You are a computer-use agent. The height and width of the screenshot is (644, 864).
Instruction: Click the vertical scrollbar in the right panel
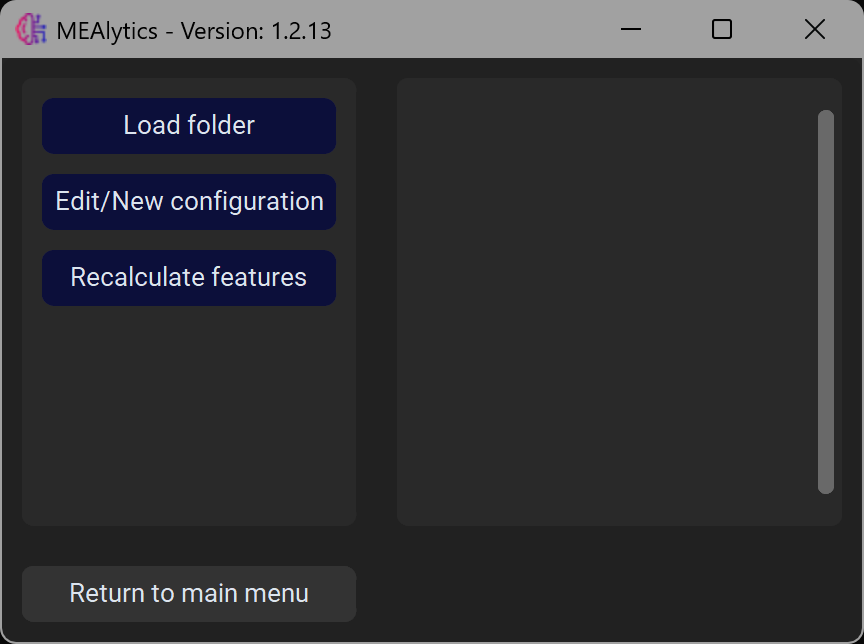825,300
